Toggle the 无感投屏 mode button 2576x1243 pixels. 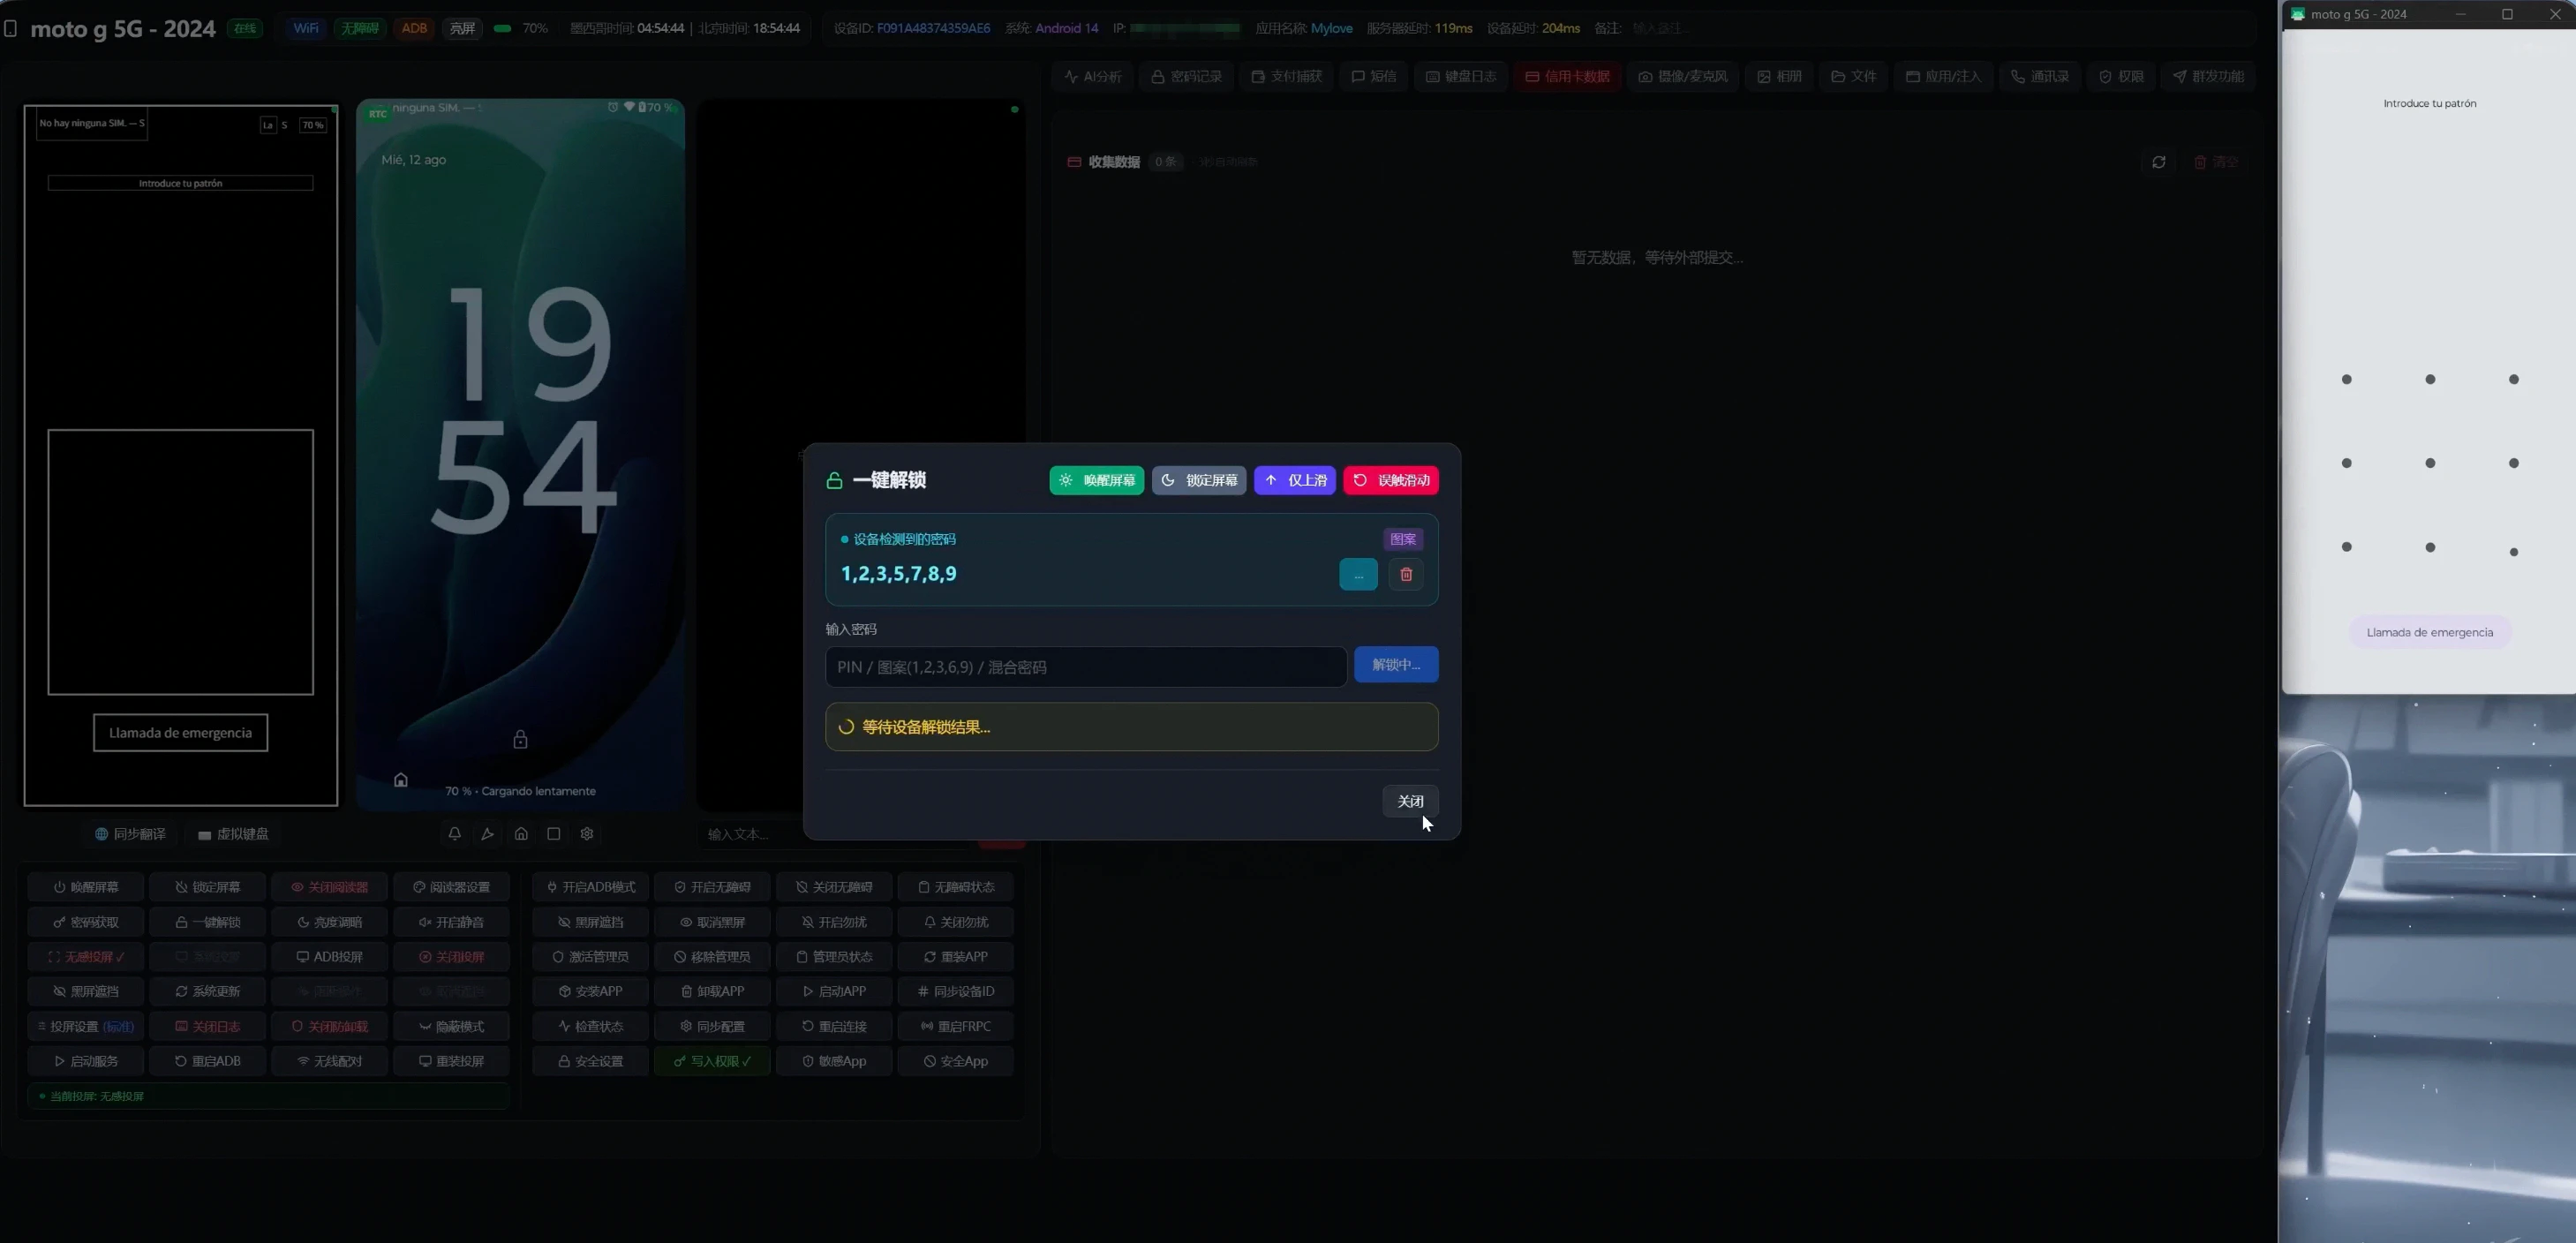coord(86,957)
